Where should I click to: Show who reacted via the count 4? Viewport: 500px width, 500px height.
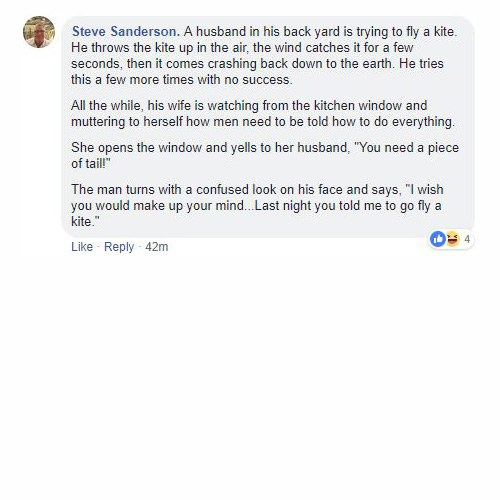(x=467, y=239)
